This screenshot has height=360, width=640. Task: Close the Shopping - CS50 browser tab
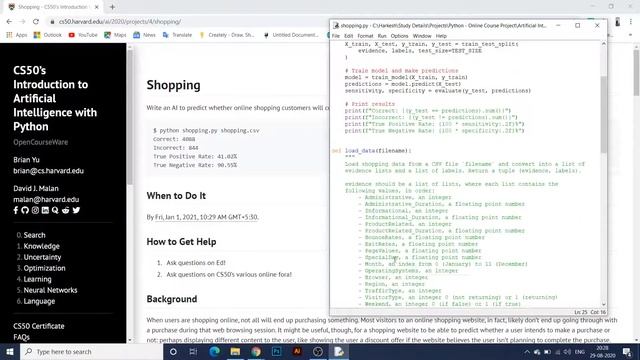click(96, 7)
